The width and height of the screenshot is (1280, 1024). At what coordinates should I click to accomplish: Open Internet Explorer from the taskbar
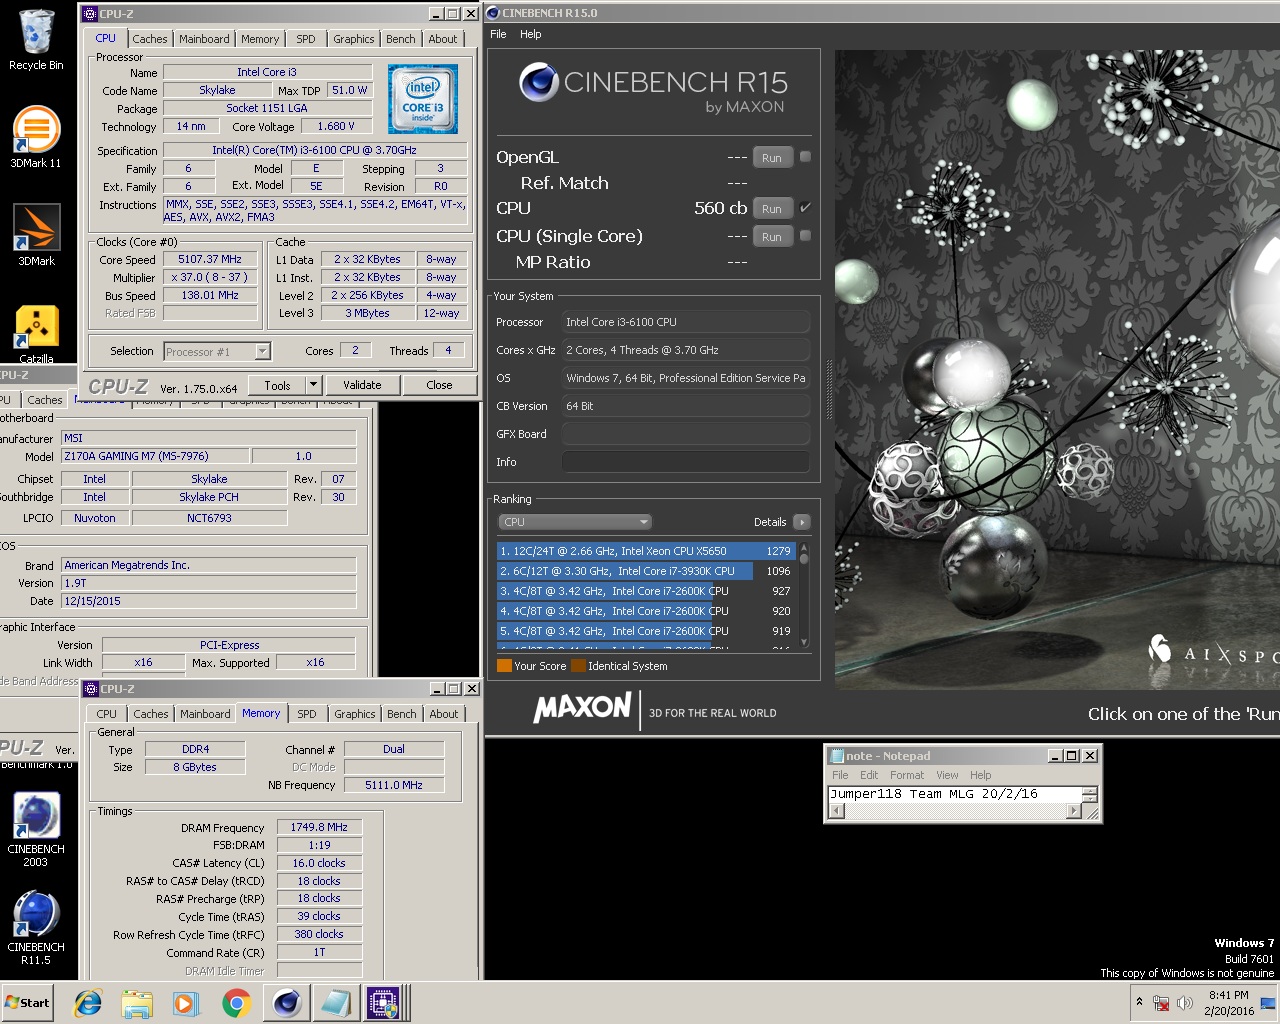[x=88, y=1003]
